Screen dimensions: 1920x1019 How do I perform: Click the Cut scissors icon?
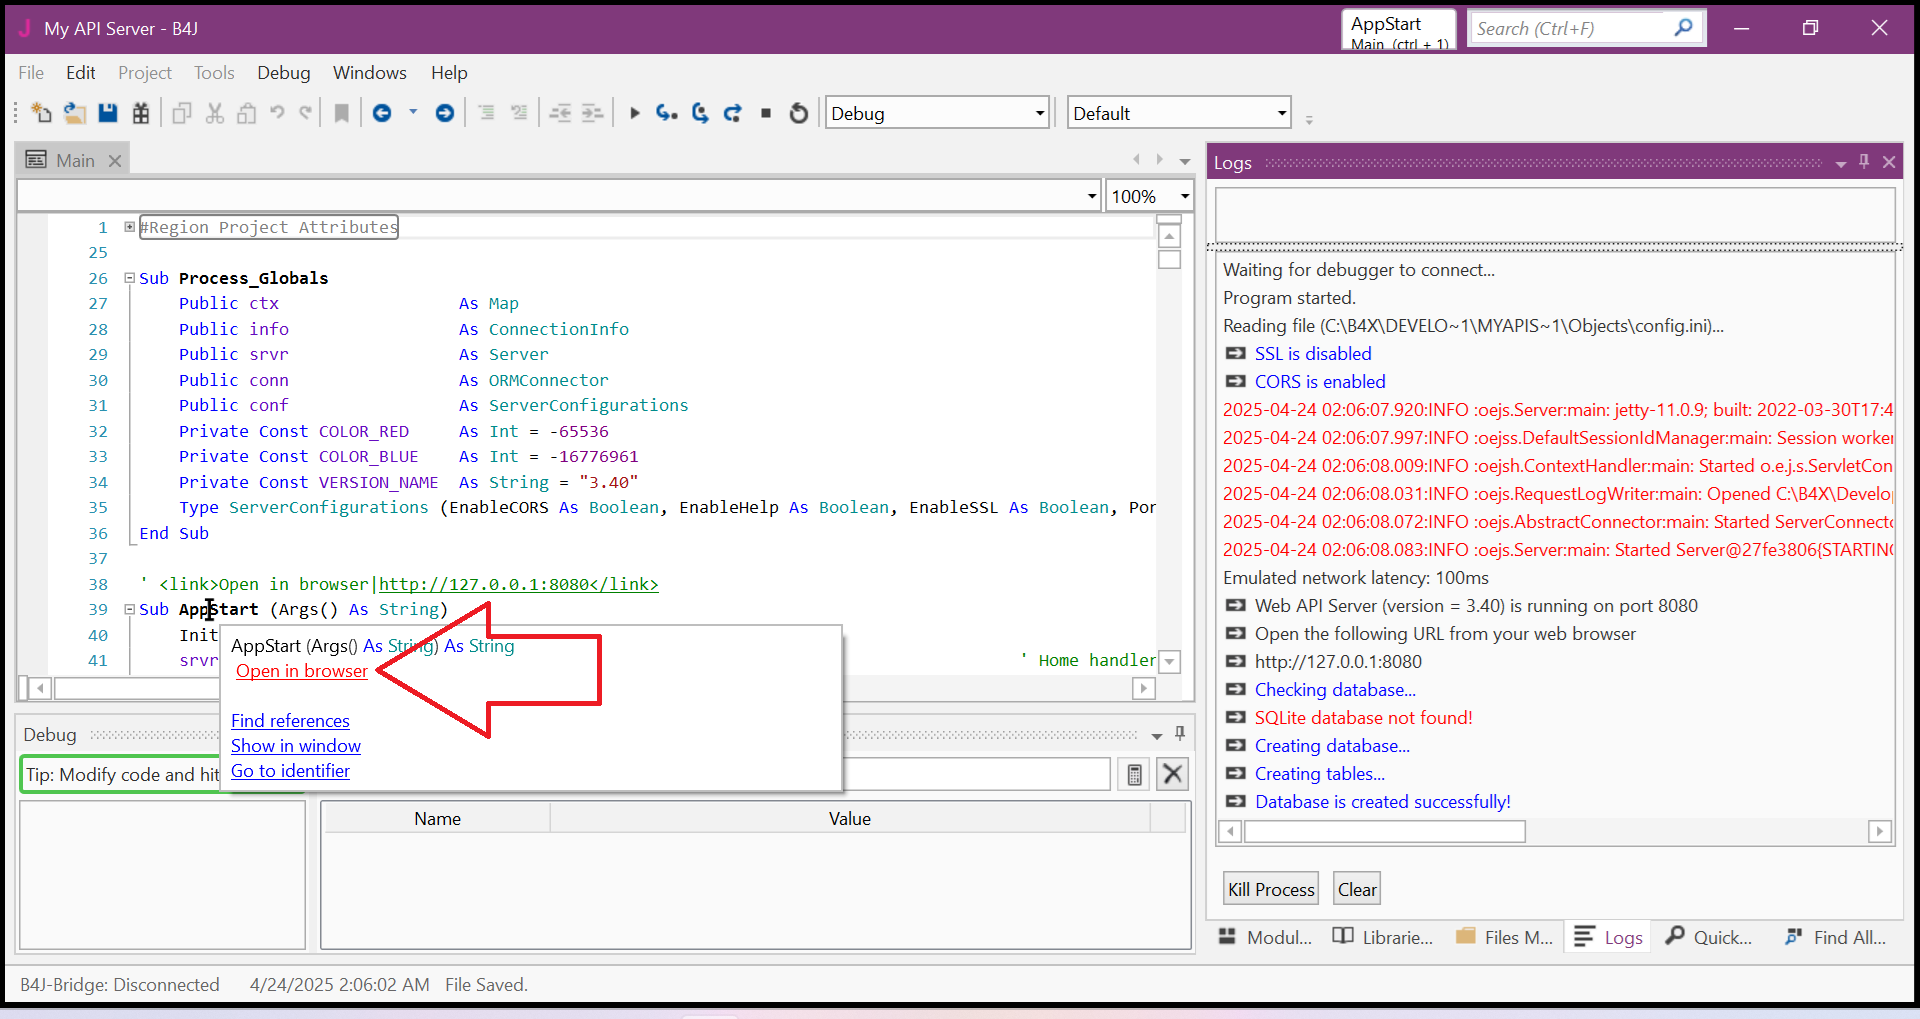(x=214, y=113)
